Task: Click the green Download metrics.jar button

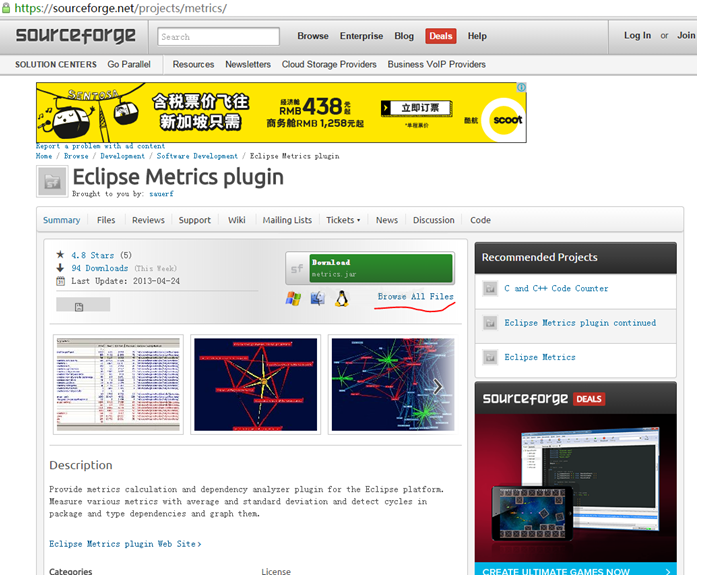Action: pyautogui.click(x=381, y=268)
